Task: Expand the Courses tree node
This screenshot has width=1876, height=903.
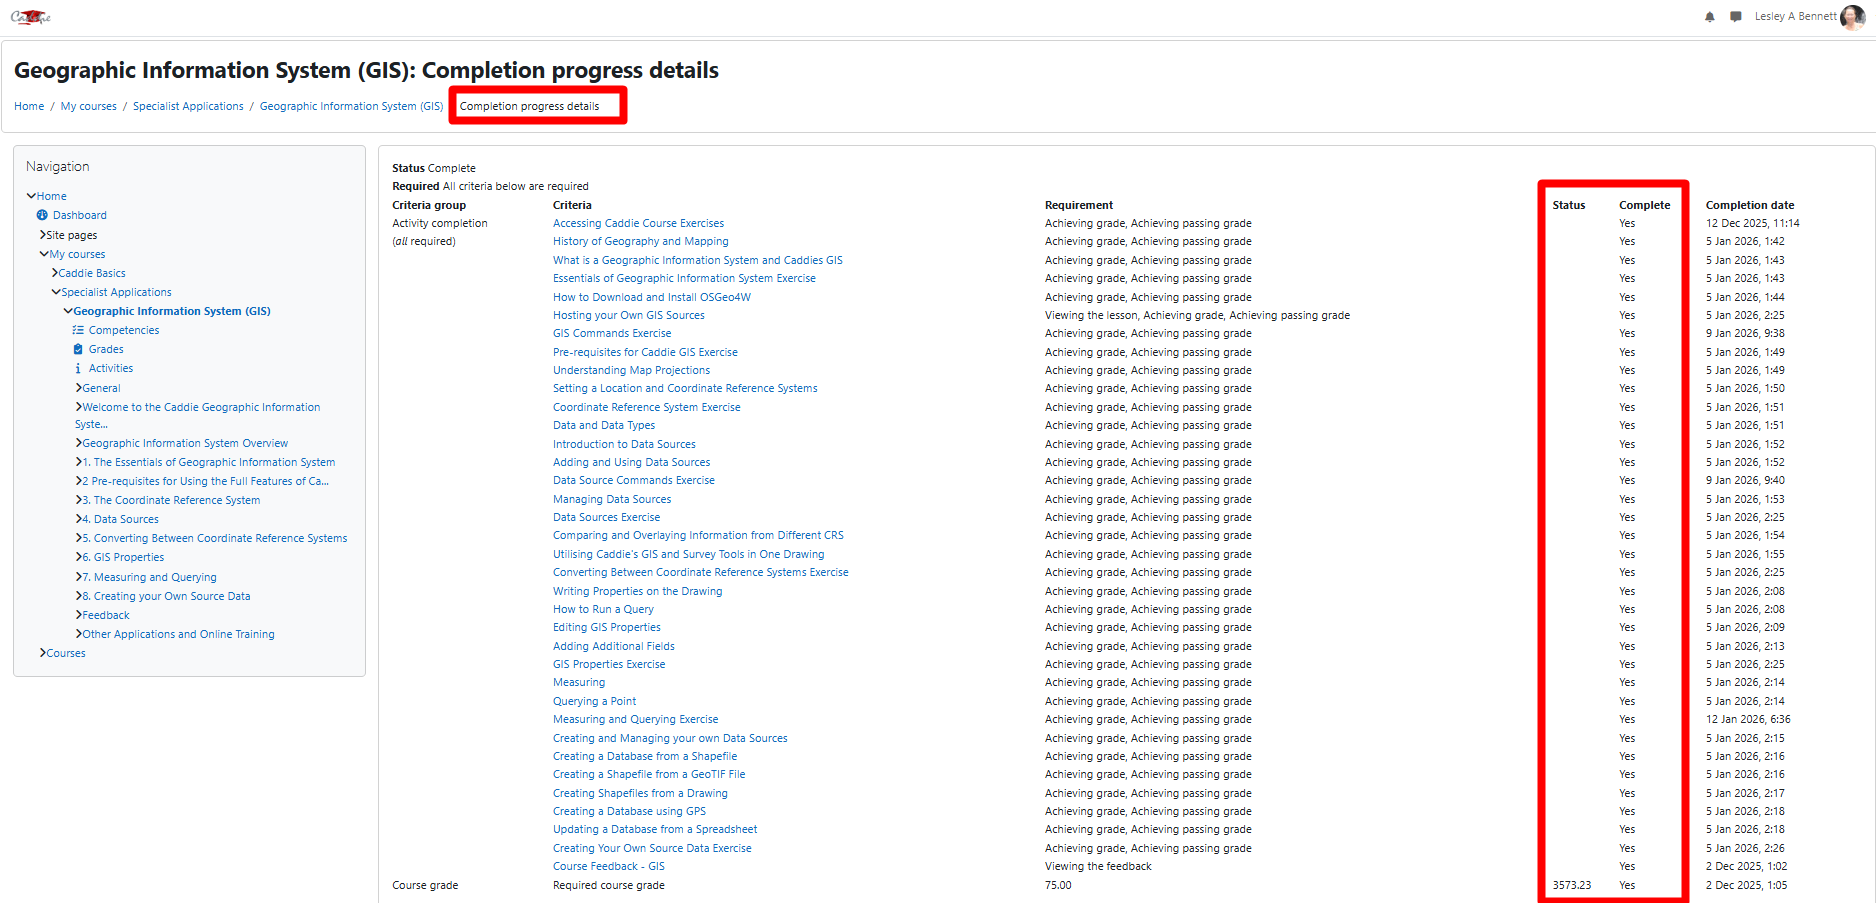Action: (43, 653)
